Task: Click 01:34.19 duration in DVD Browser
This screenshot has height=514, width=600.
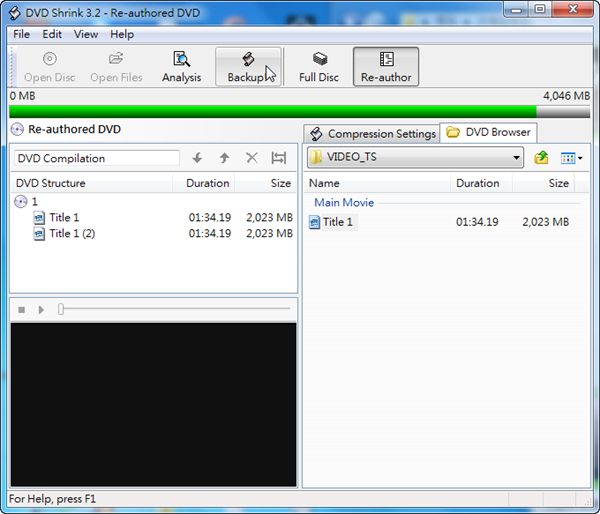Action: coord(477,222)
